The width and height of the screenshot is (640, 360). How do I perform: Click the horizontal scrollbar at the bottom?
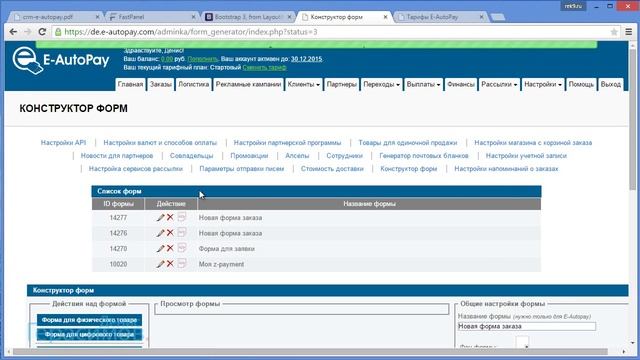point(310,351)
